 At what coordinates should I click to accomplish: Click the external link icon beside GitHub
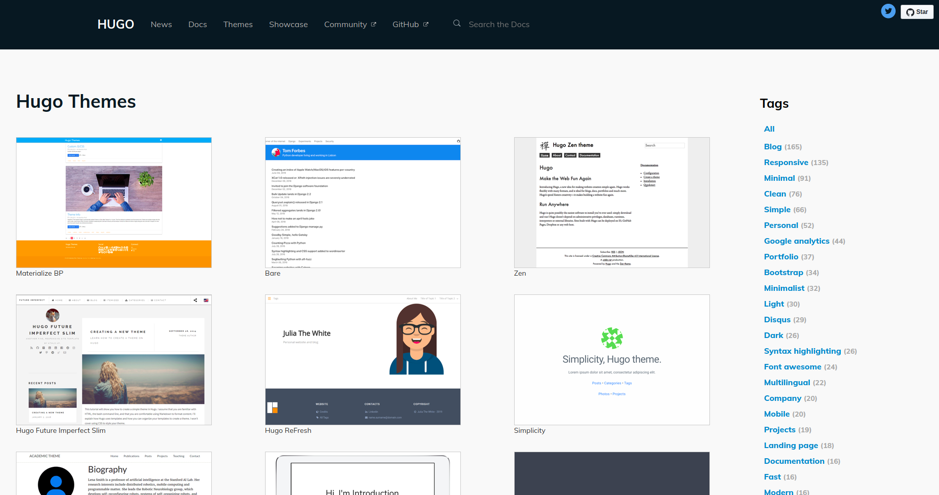(426, 25)
